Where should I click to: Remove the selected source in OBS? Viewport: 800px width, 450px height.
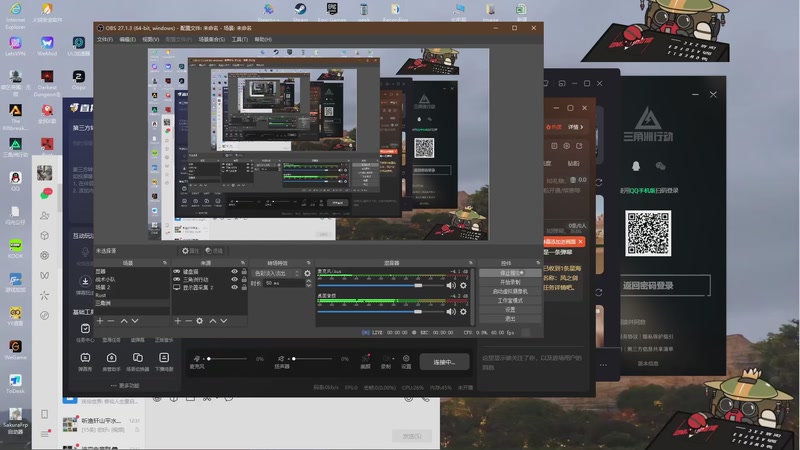point(188,321)
